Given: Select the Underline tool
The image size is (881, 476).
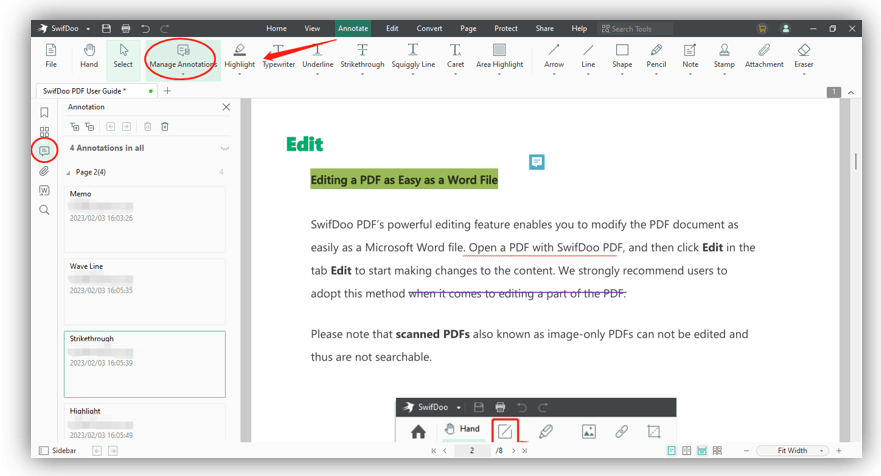Looking at the screenshot, I should coord(317,56).
